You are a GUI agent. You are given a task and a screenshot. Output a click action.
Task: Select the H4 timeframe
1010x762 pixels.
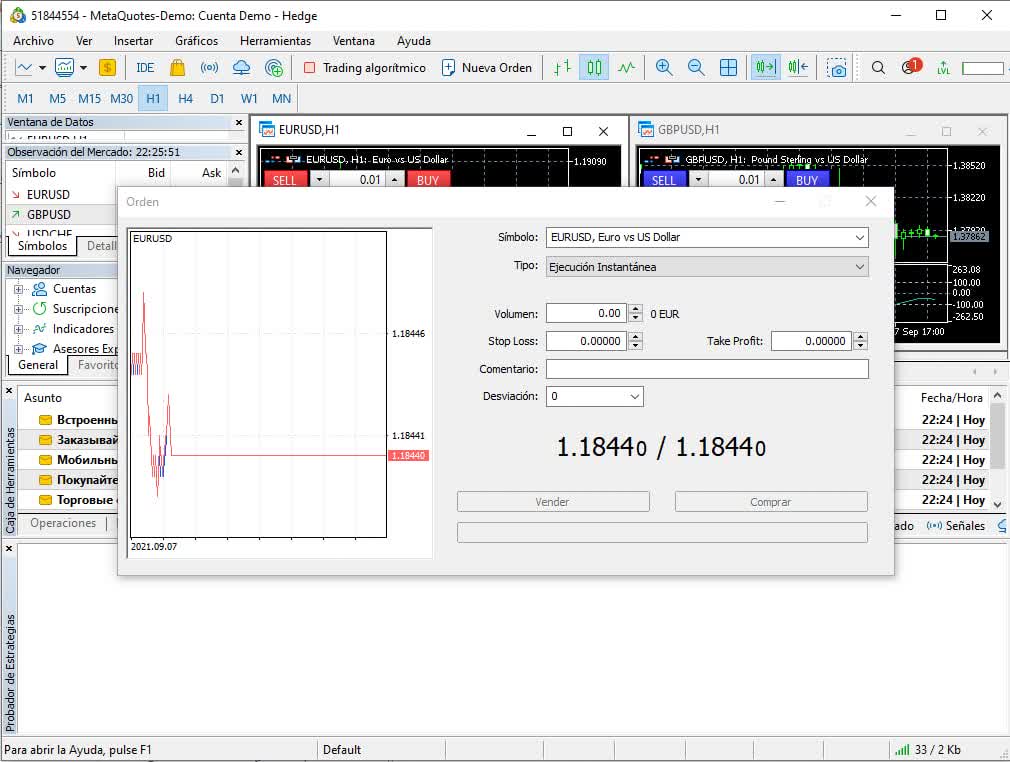pos(185,99)
